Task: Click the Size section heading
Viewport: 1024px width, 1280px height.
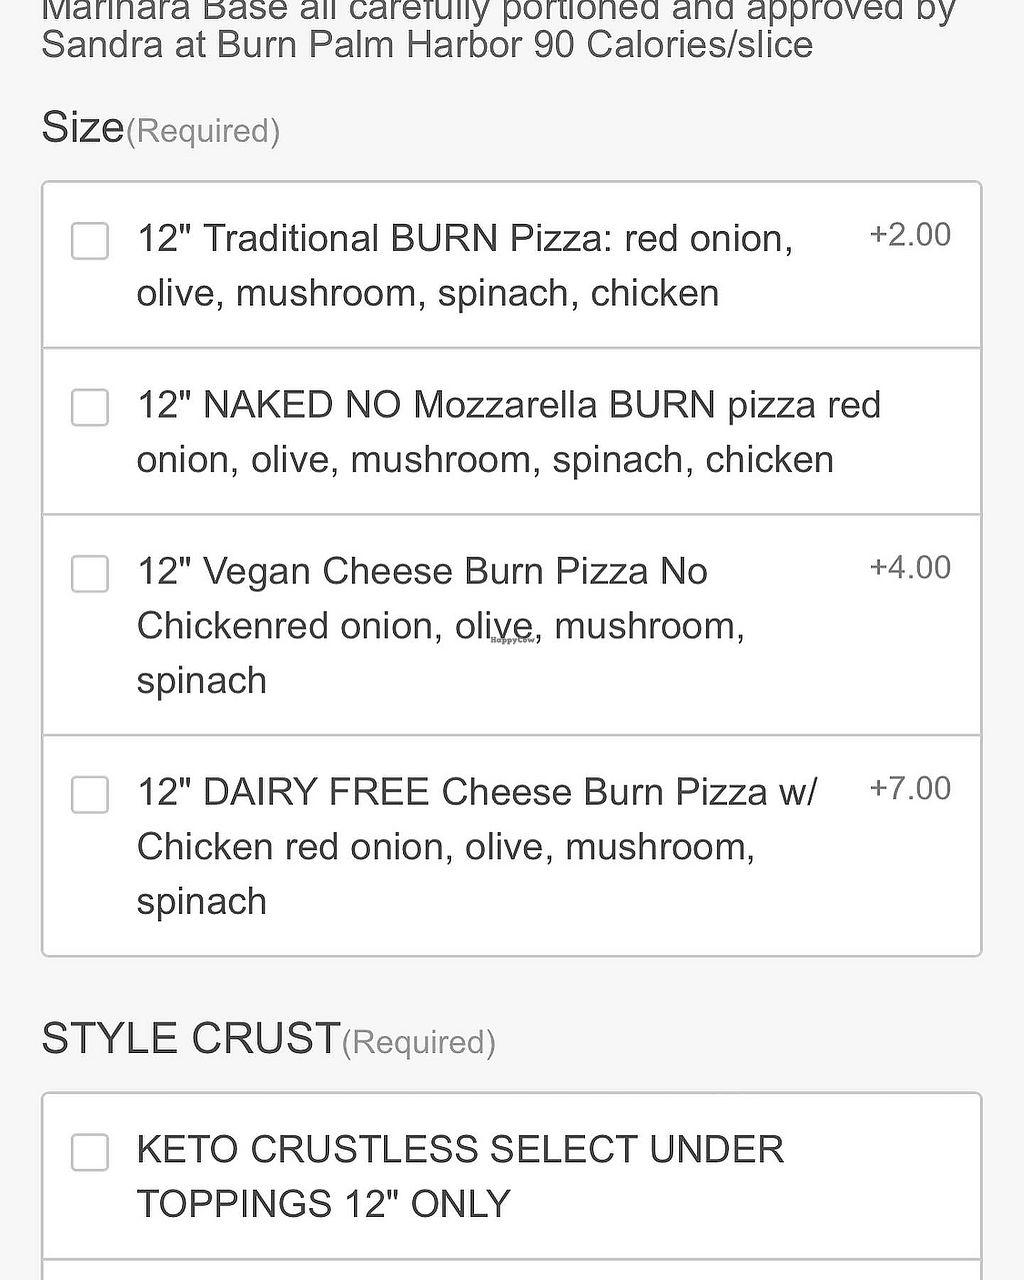Action: (82, 128)
